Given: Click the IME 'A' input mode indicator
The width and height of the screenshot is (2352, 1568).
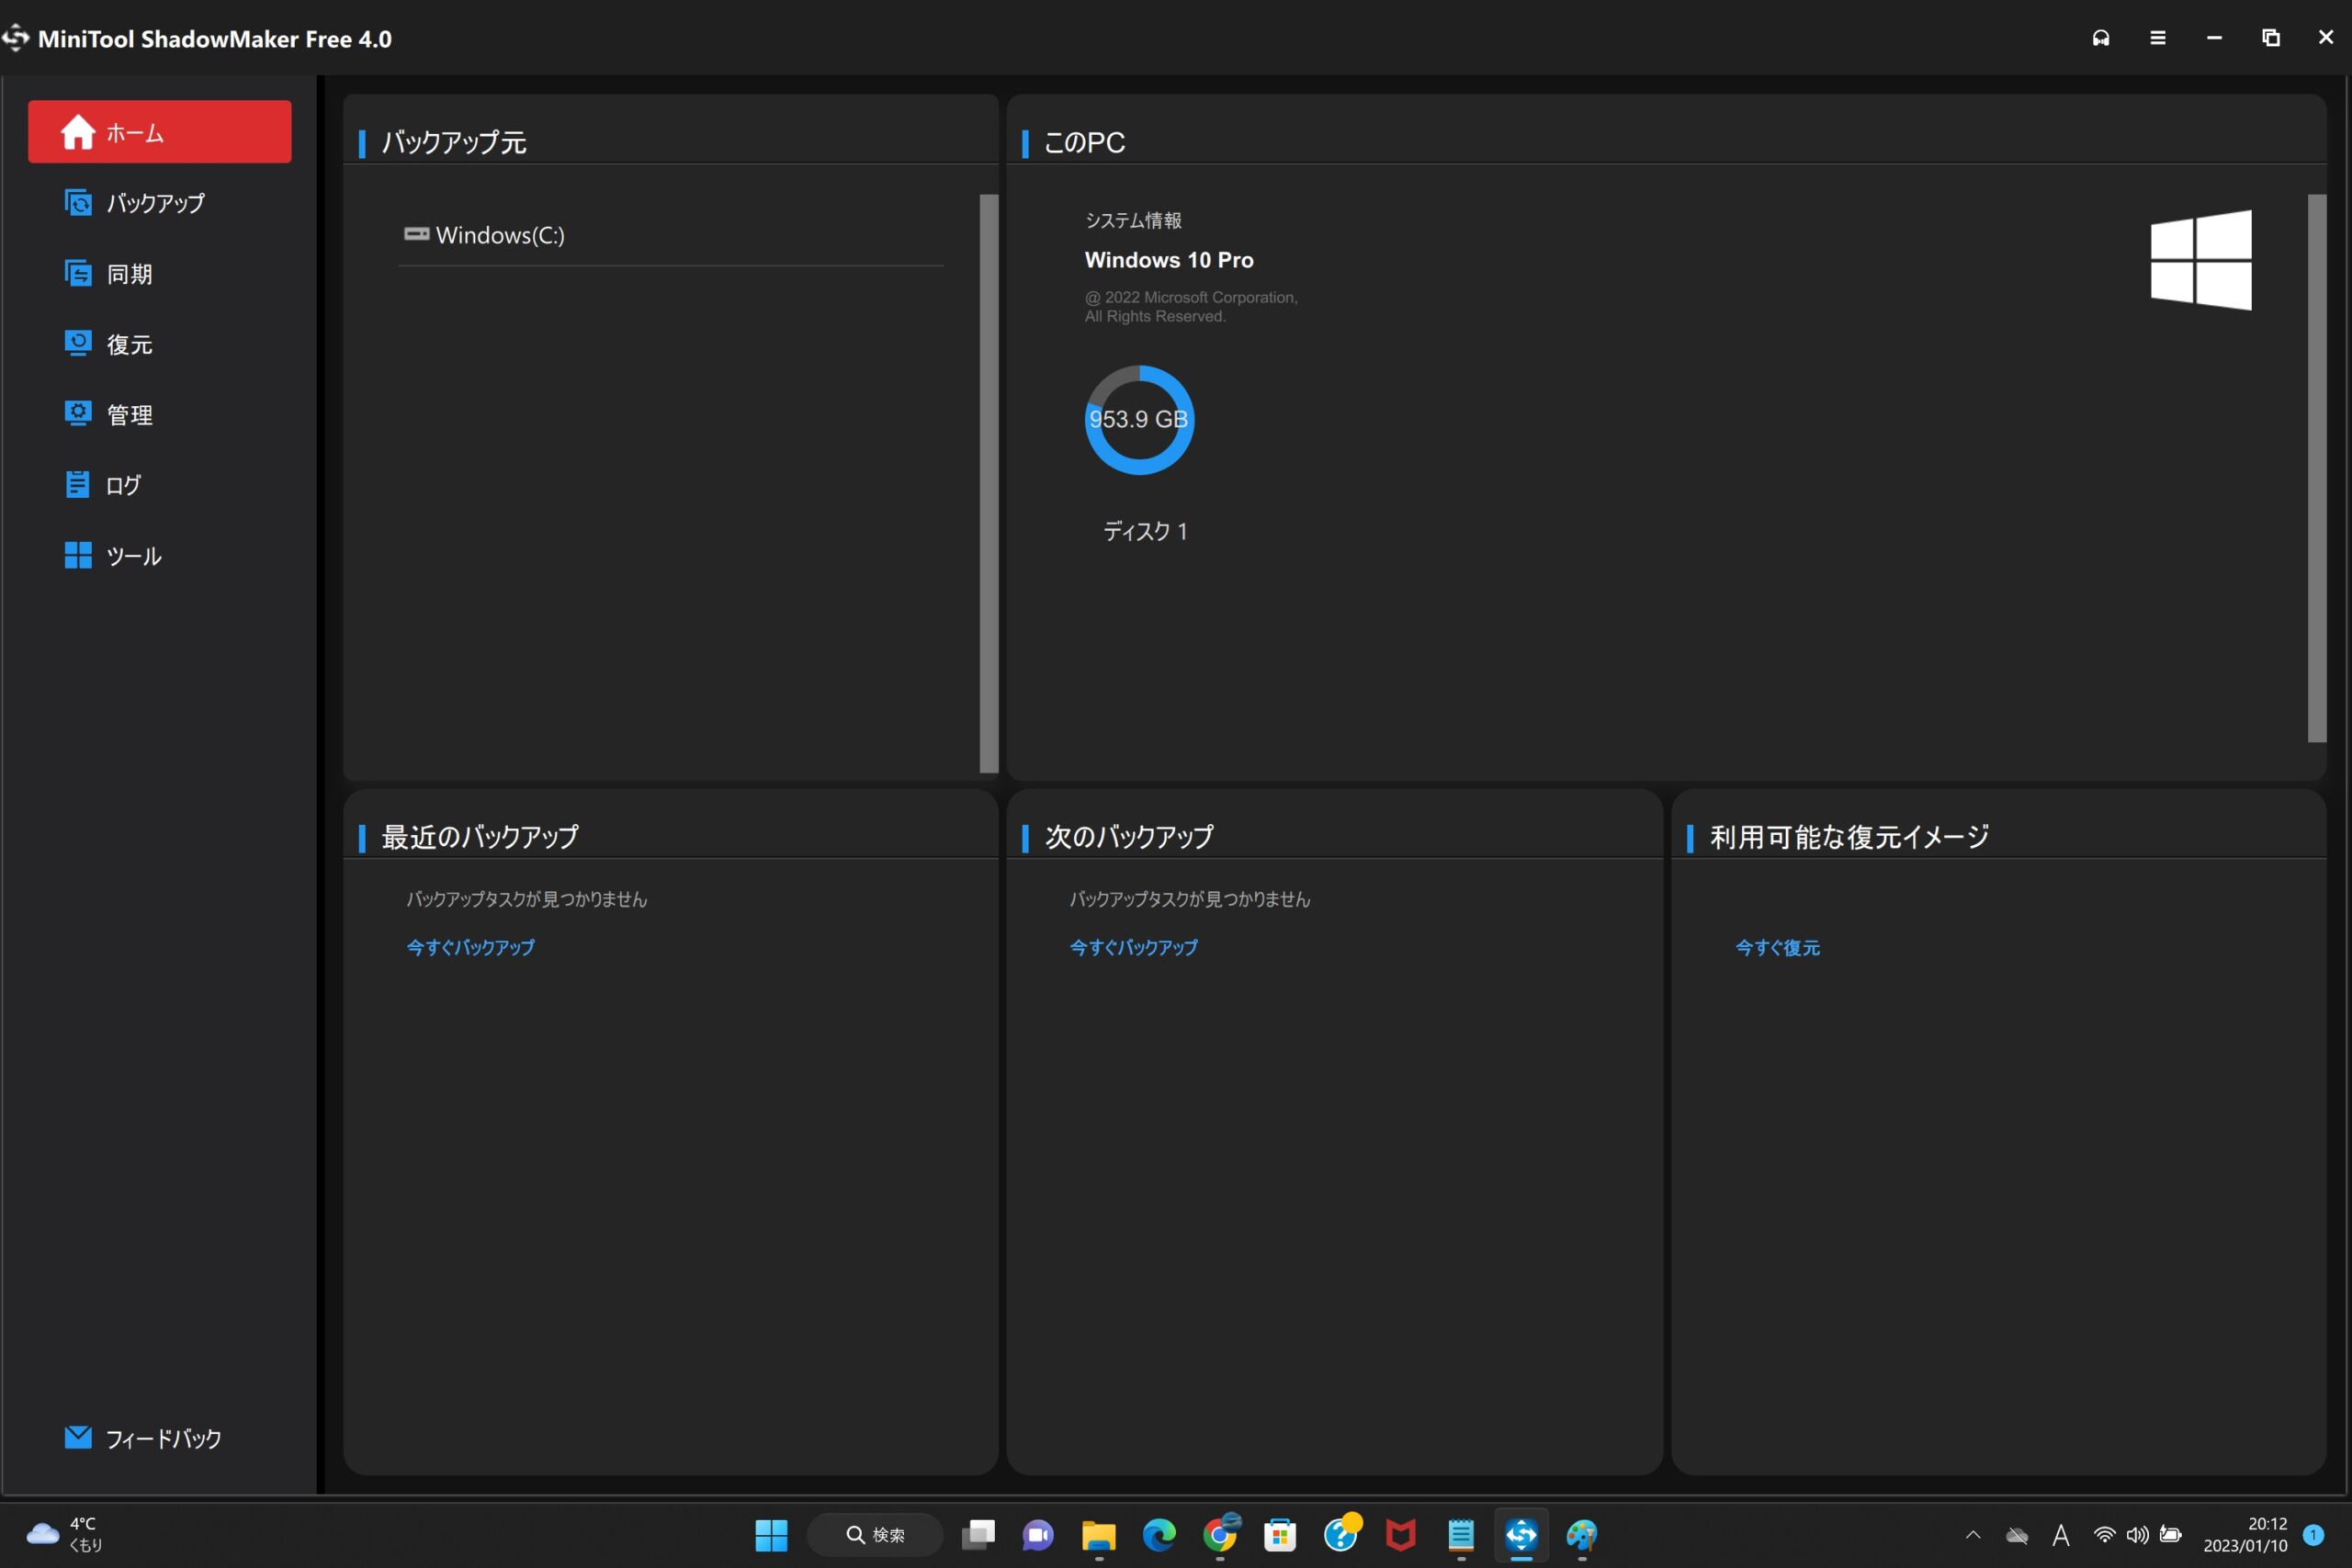Looking at the screenshot, I should 2061,1535.
